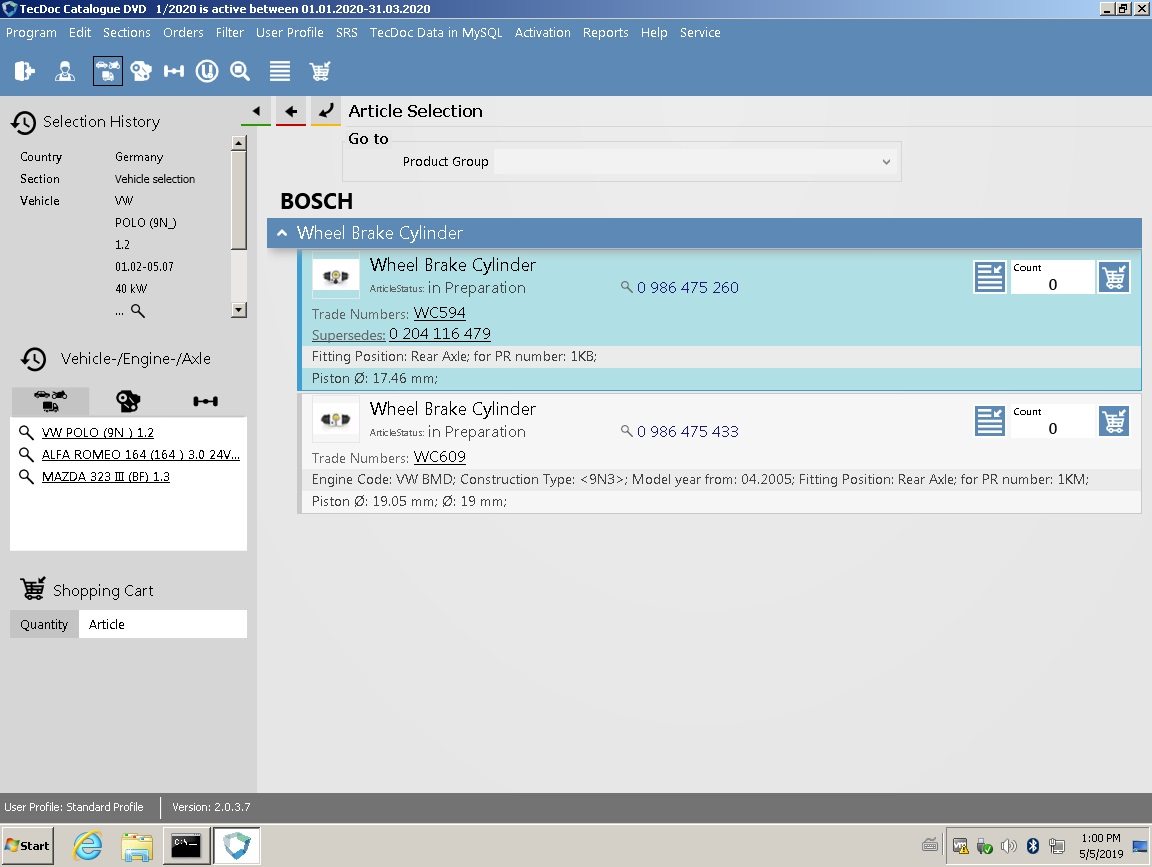Click the Selection History scrollbar down arrow
Screen dimensions: 1152x867
pos(238,309)
